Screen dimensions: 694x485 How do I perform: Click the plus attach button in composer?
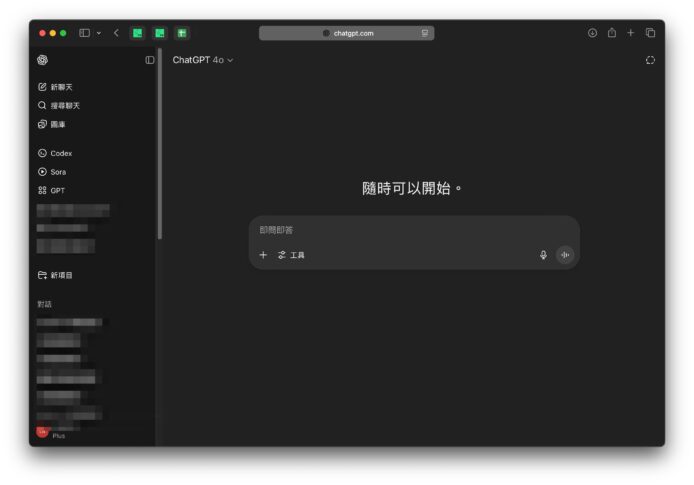coord(263,255)
